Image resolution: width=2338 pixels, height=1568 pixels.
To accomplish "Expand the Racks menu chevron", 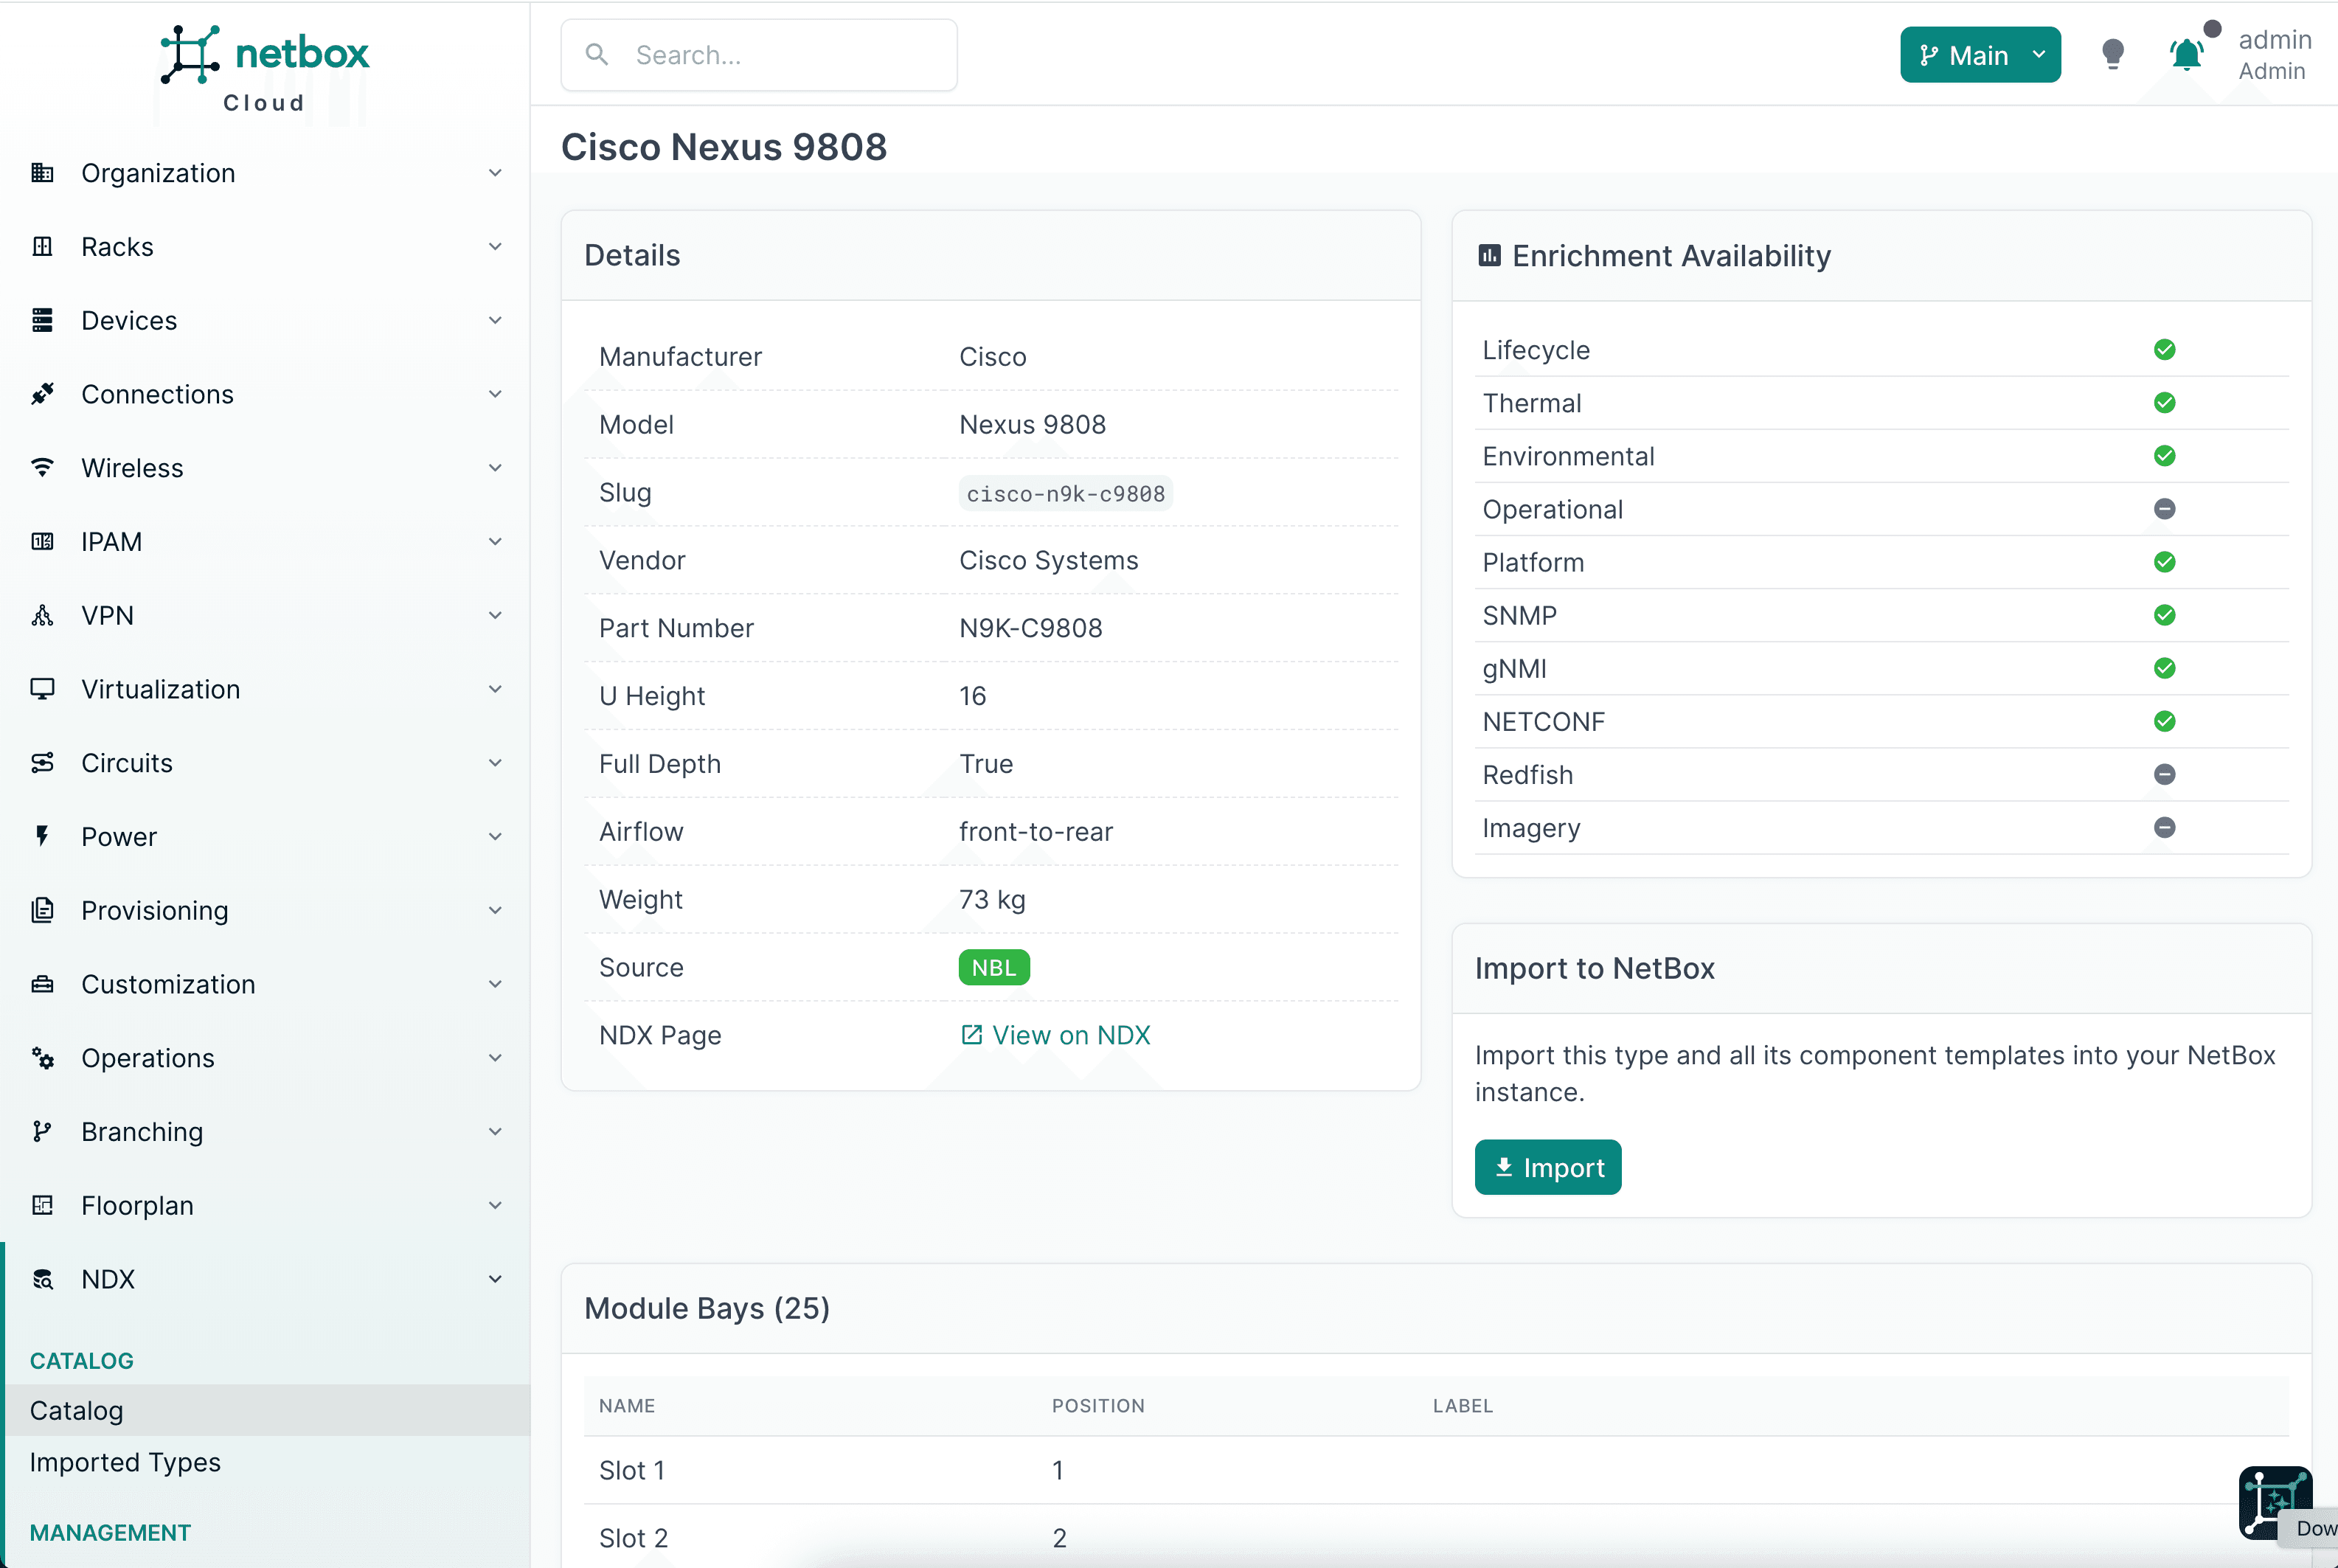I will (x=495, y=247).
